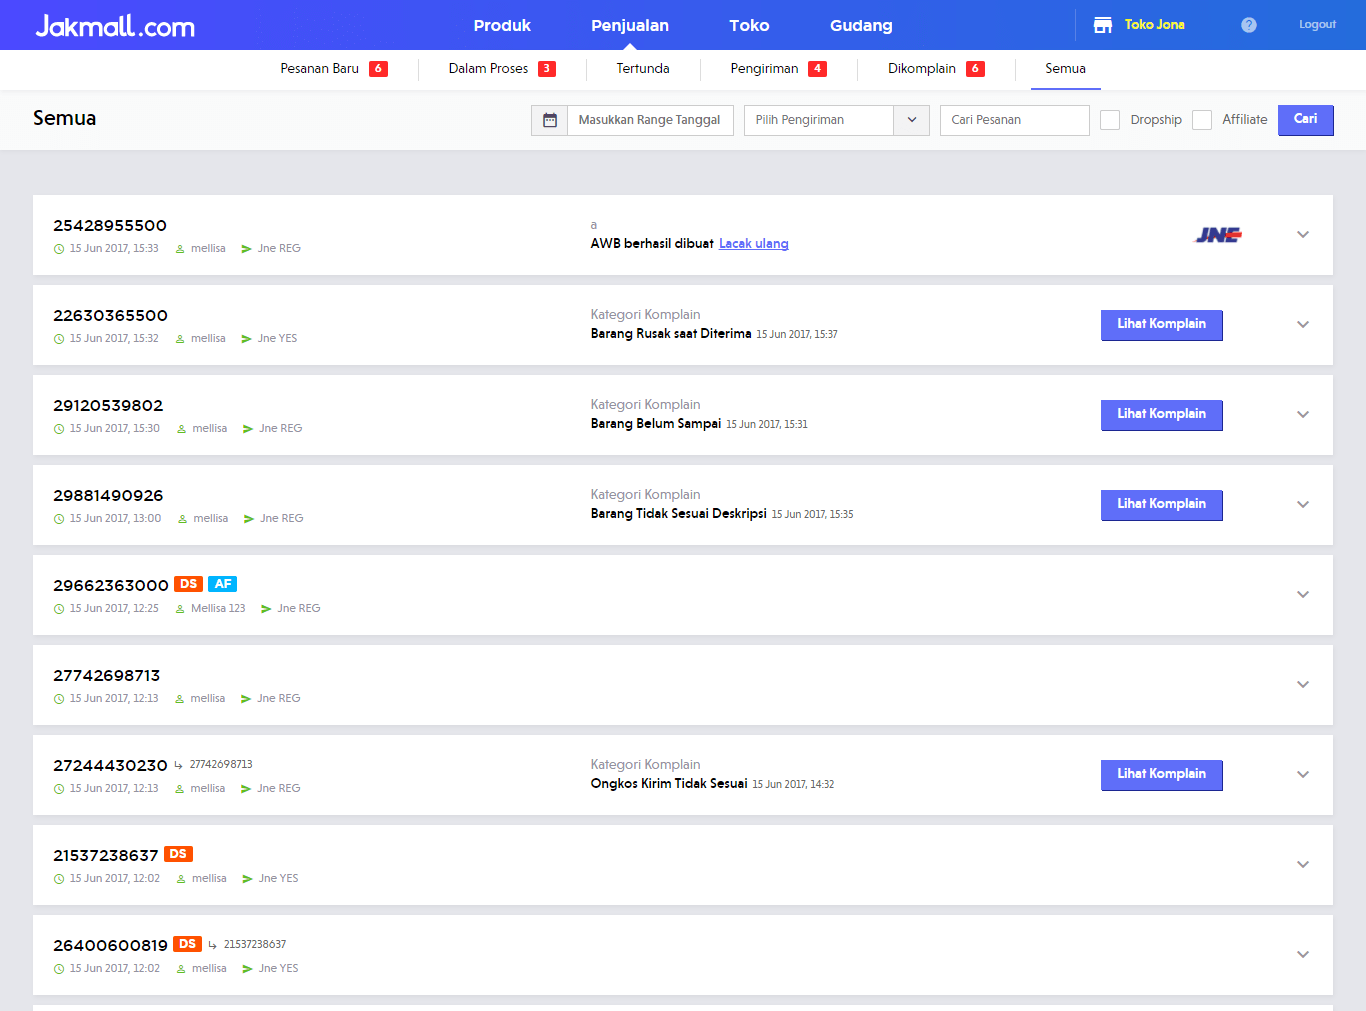Click the reference arrow icon on order 27244430230
Viewport: 1366px width, 1011px height.
tap(178, 765)
